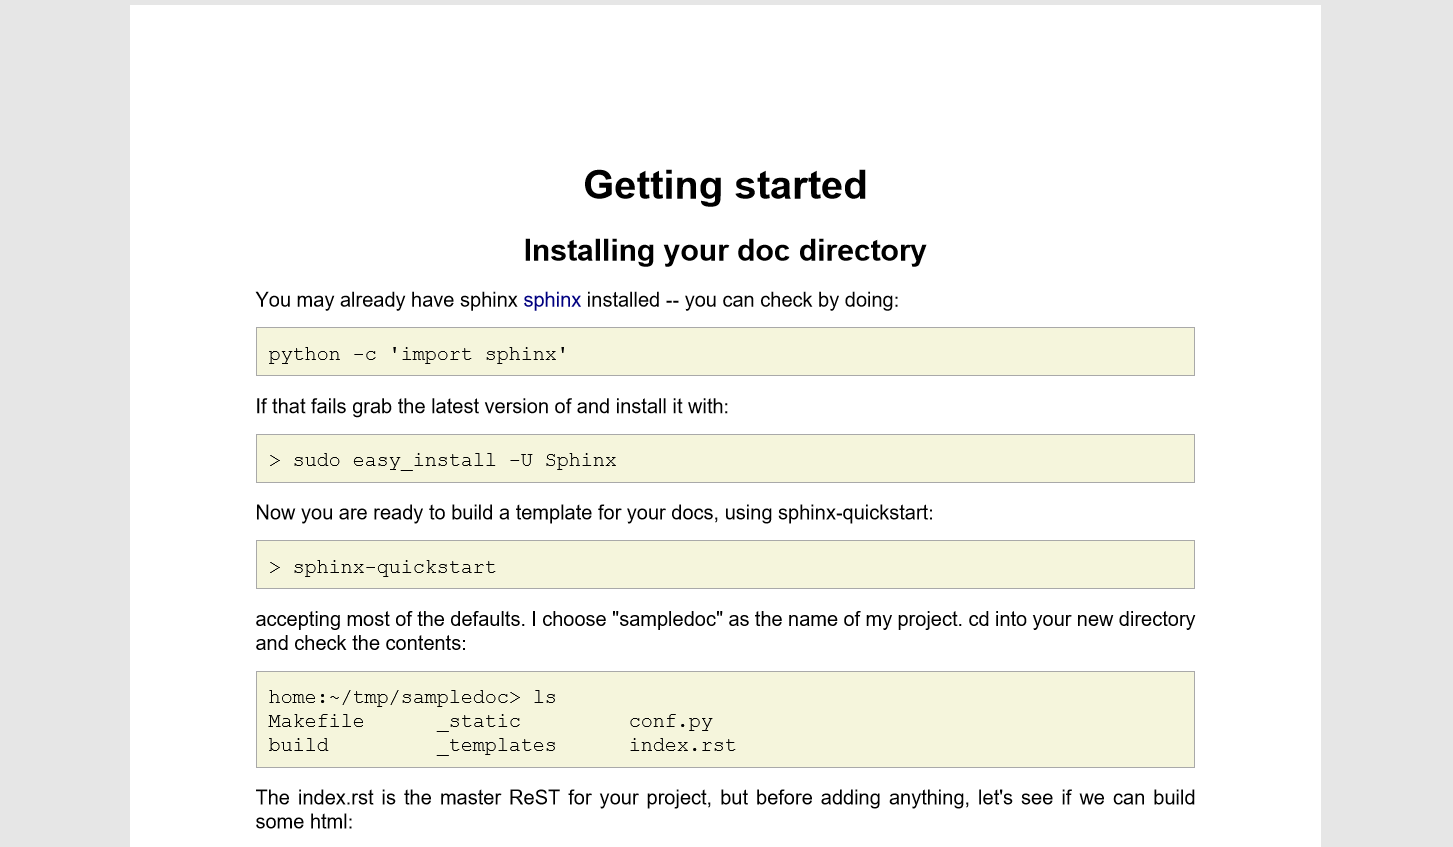Click the 'some html:' text at the bottom
This screenshot has height=847, width=1453.
coord(304,822)
